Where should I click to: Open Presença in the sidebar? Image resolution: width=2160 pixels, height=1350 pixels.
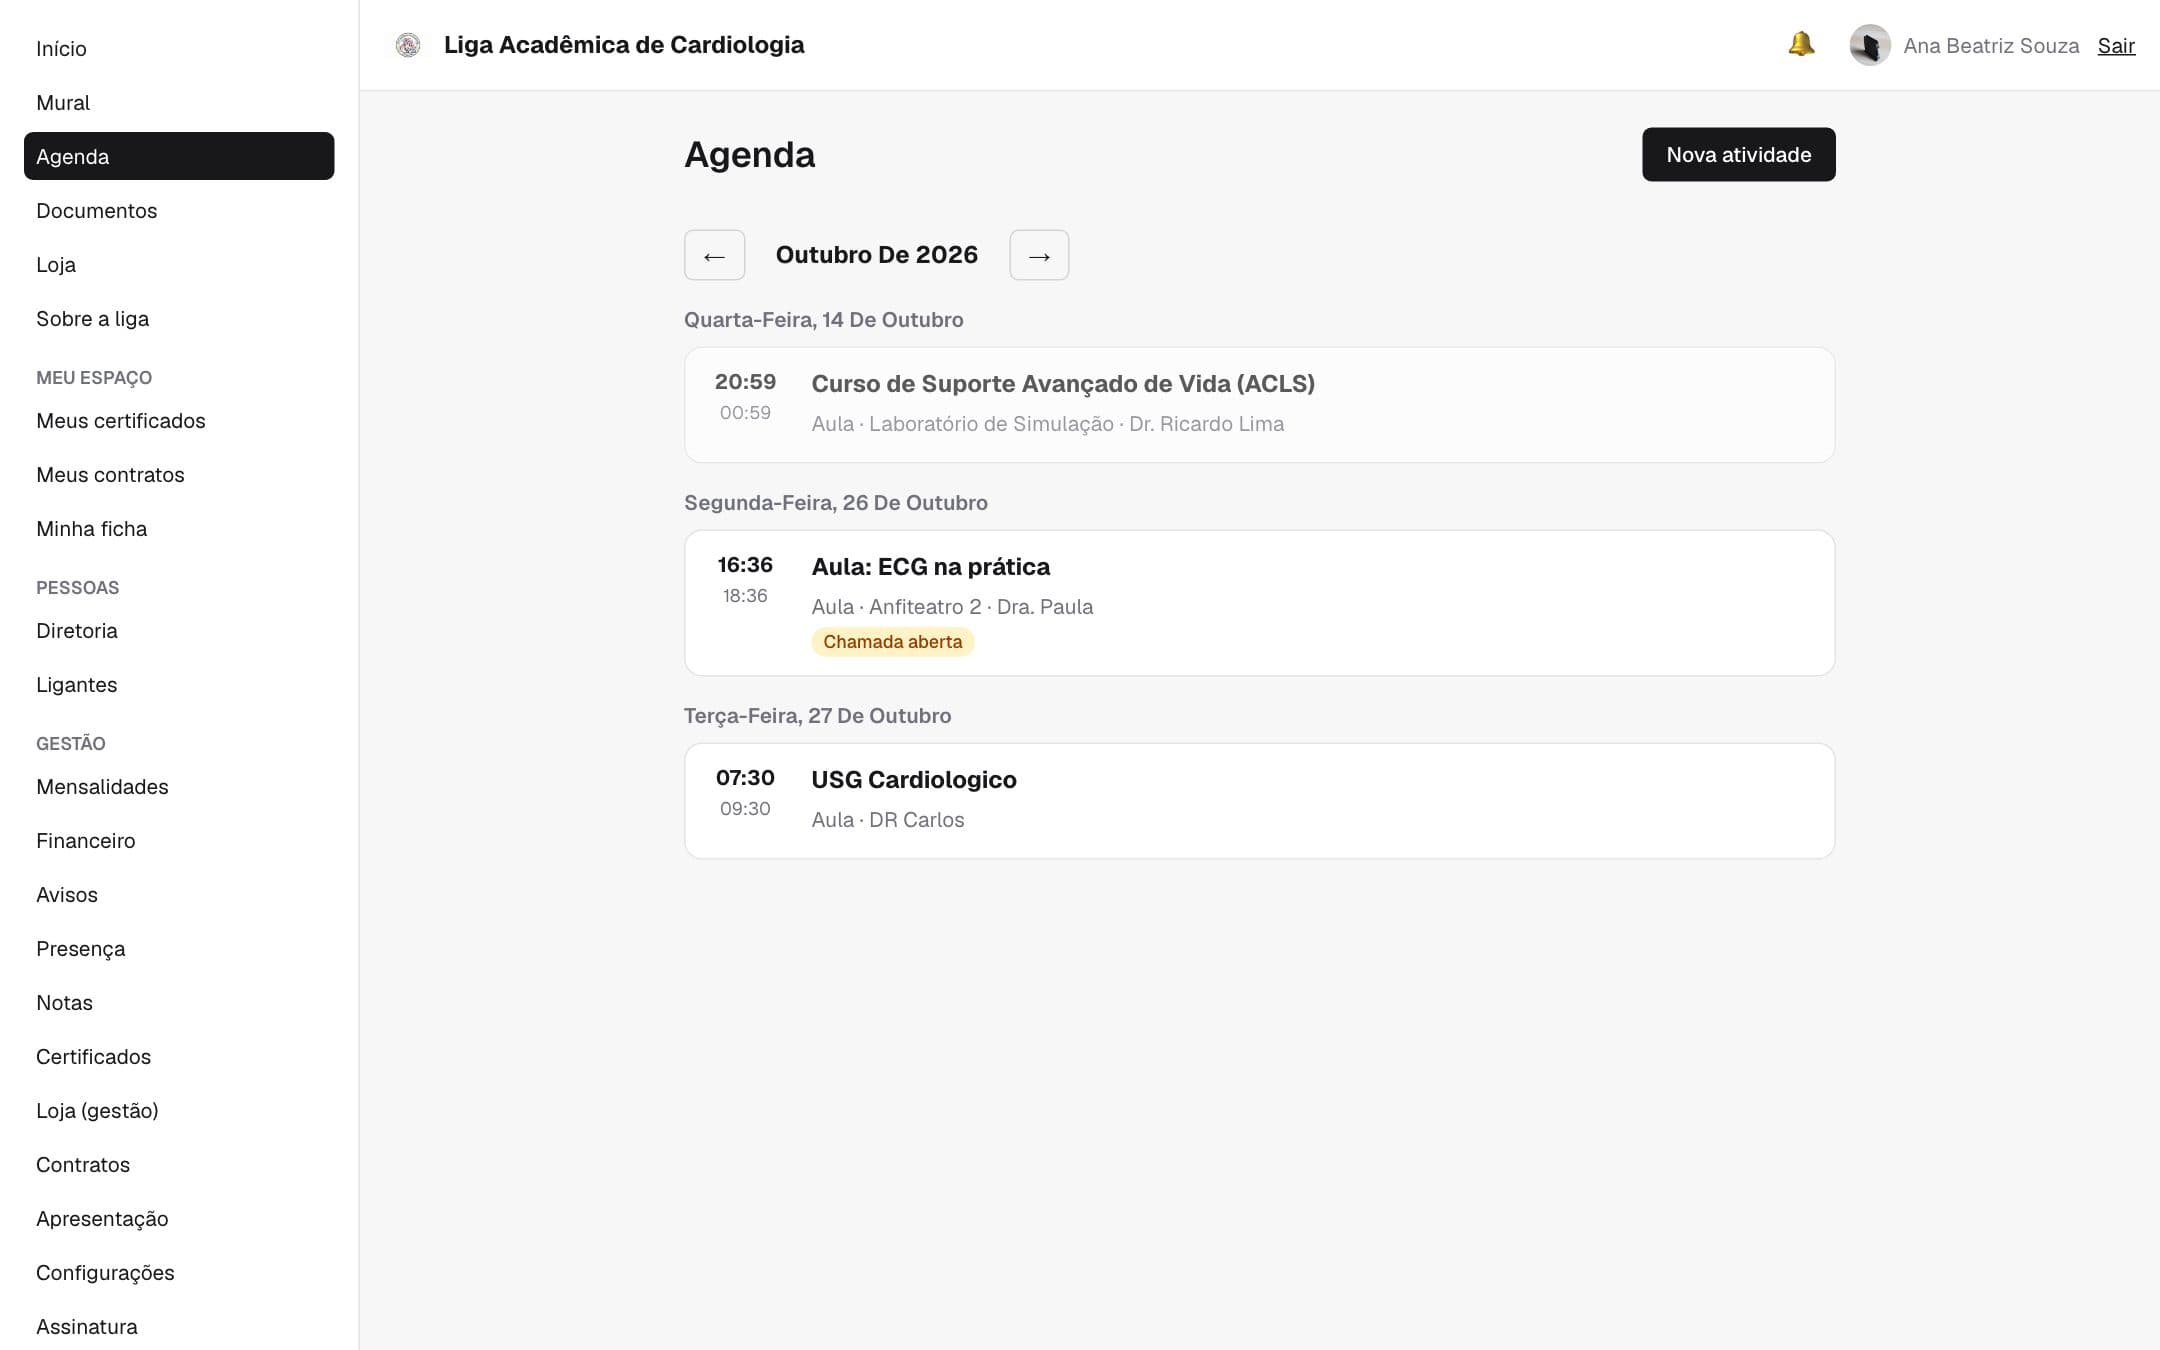tap(179, 948)
